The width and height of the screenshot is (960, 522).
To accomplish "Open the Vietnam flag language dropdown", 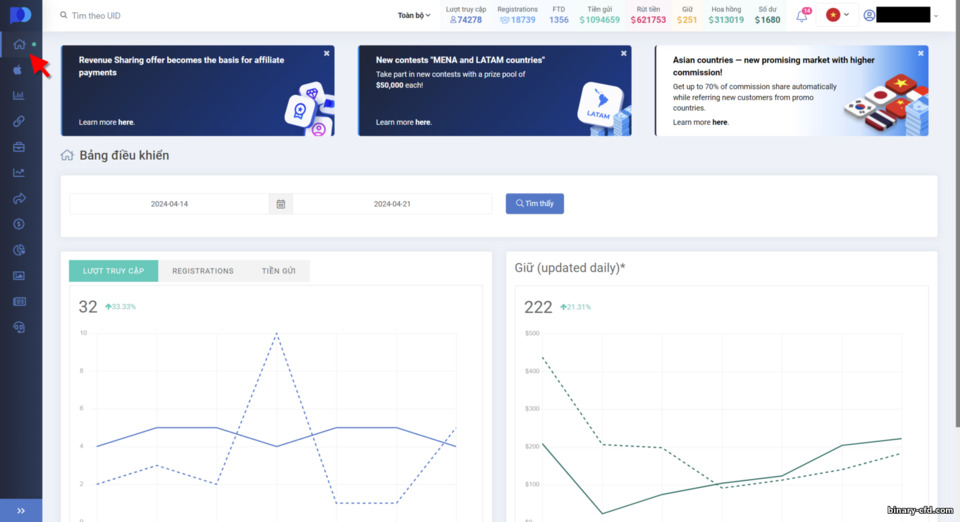I will pyautogui.click(x=837, y=15).
